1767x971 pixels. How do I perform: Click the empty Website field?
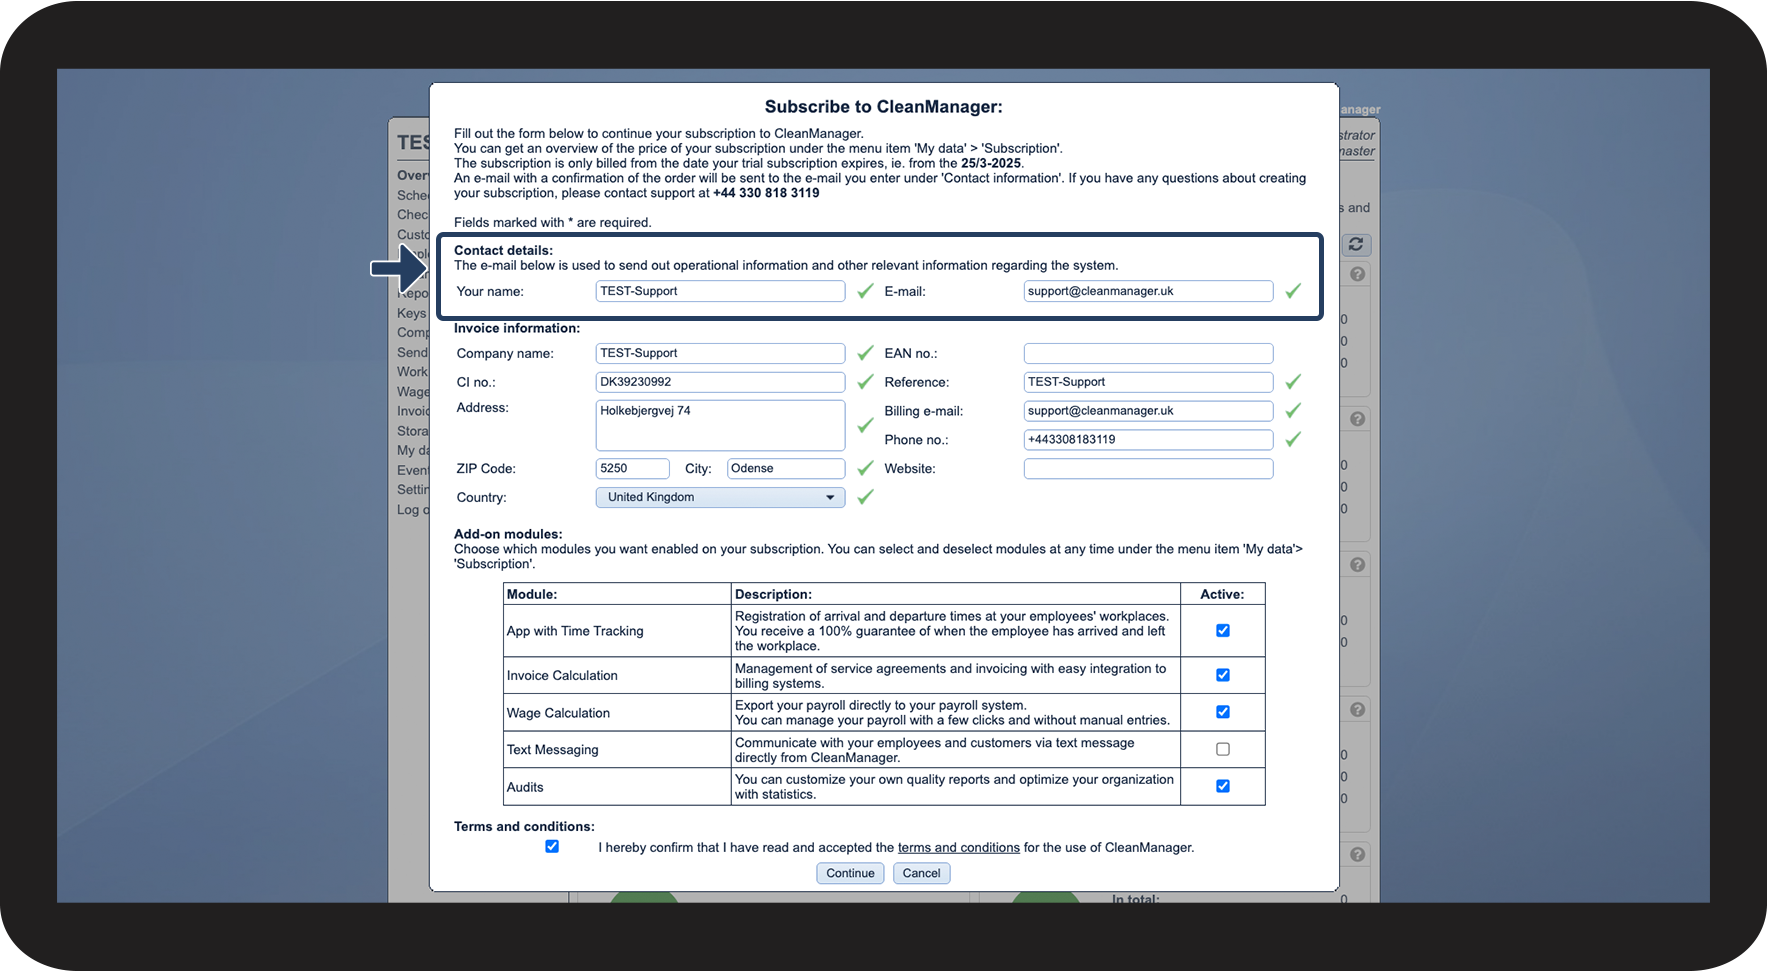(1148, 468)
